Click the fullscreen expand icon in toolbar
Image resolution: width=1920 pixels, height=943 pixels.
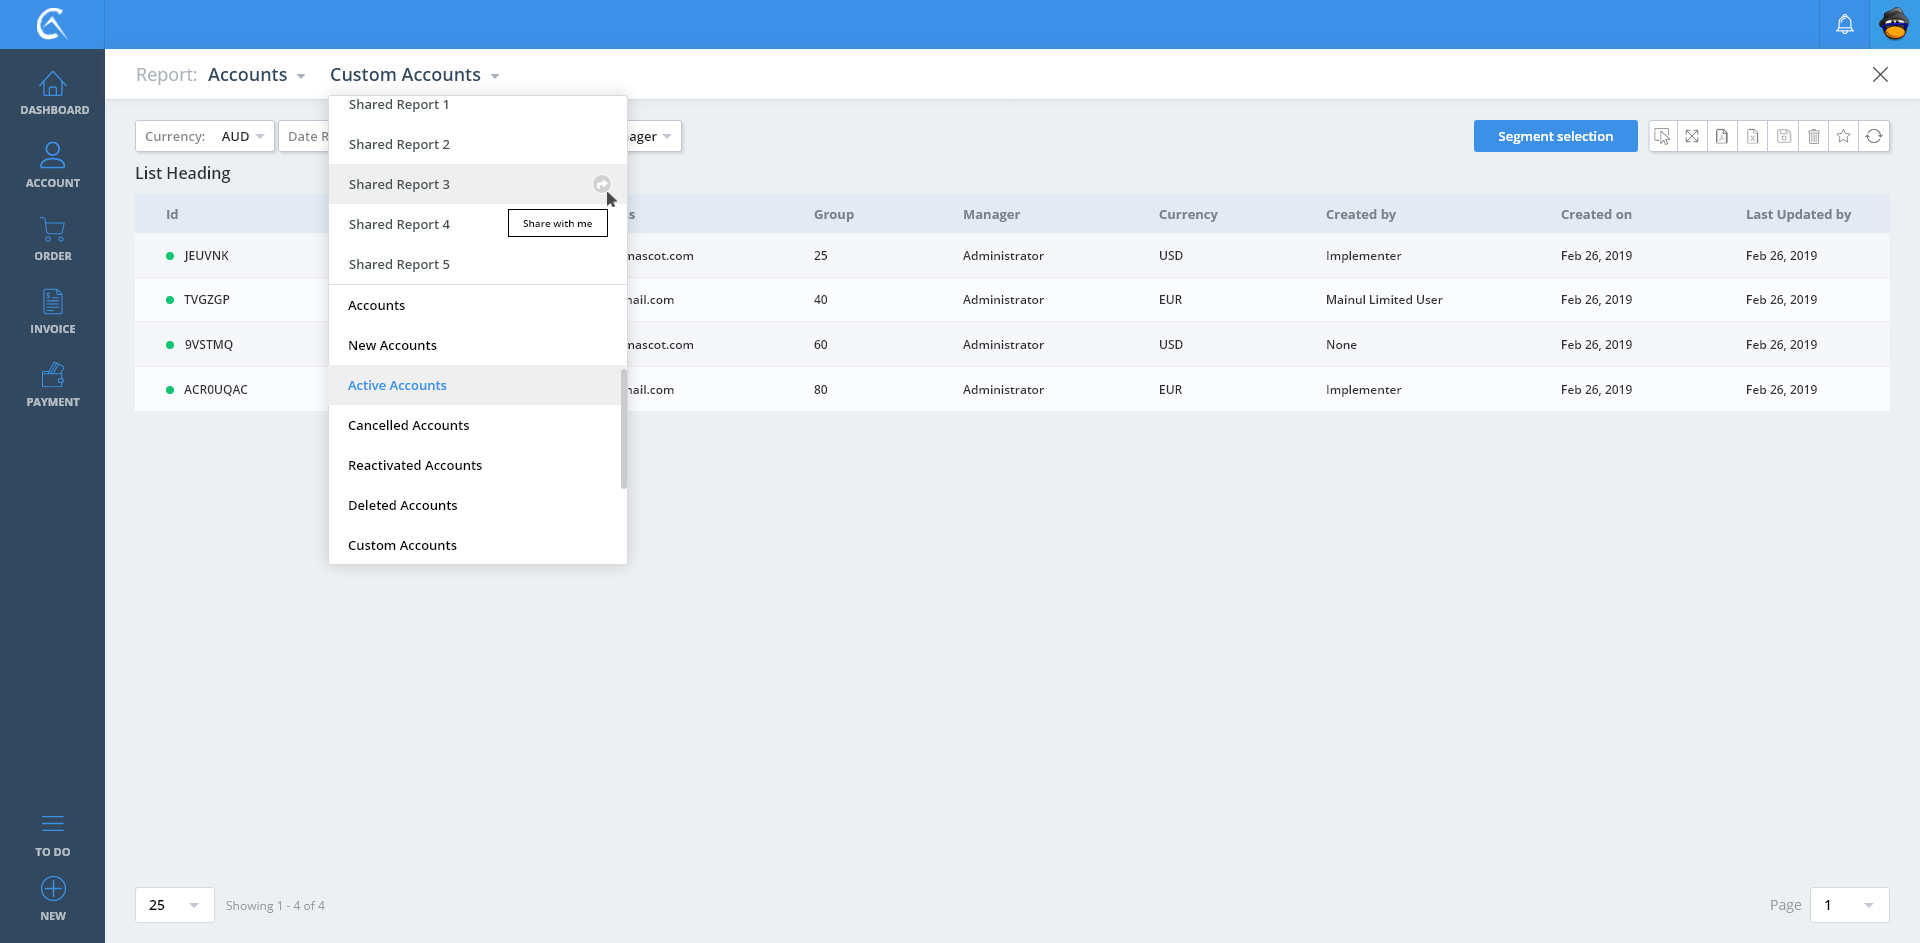click(x=1692, y=136)
